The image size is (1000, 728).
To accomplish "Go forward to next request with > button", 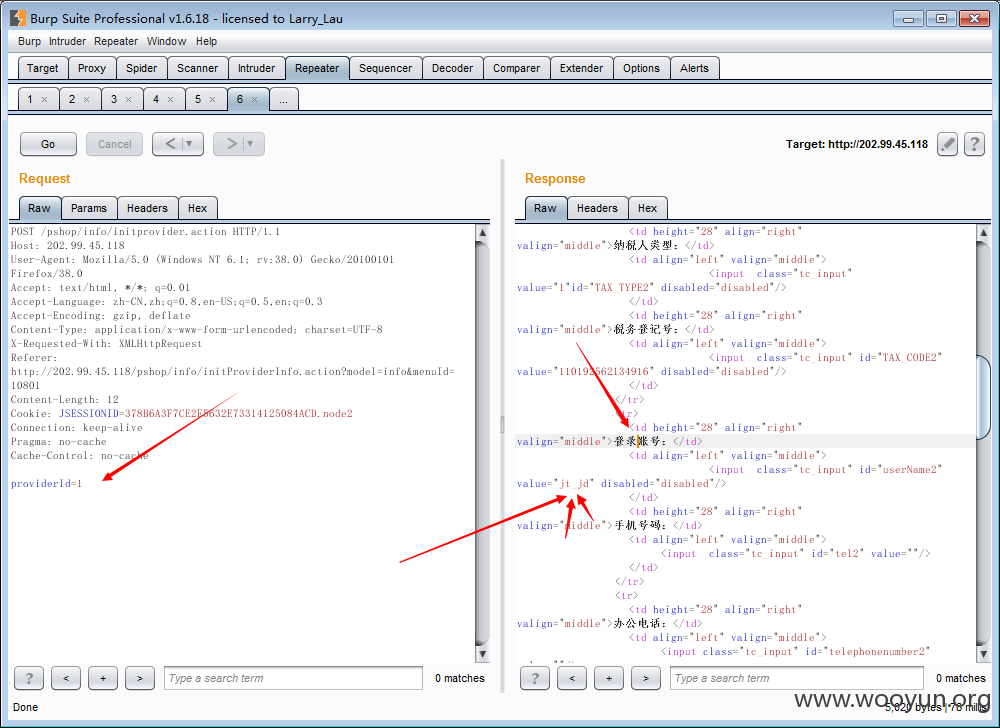I will [231, 144].
